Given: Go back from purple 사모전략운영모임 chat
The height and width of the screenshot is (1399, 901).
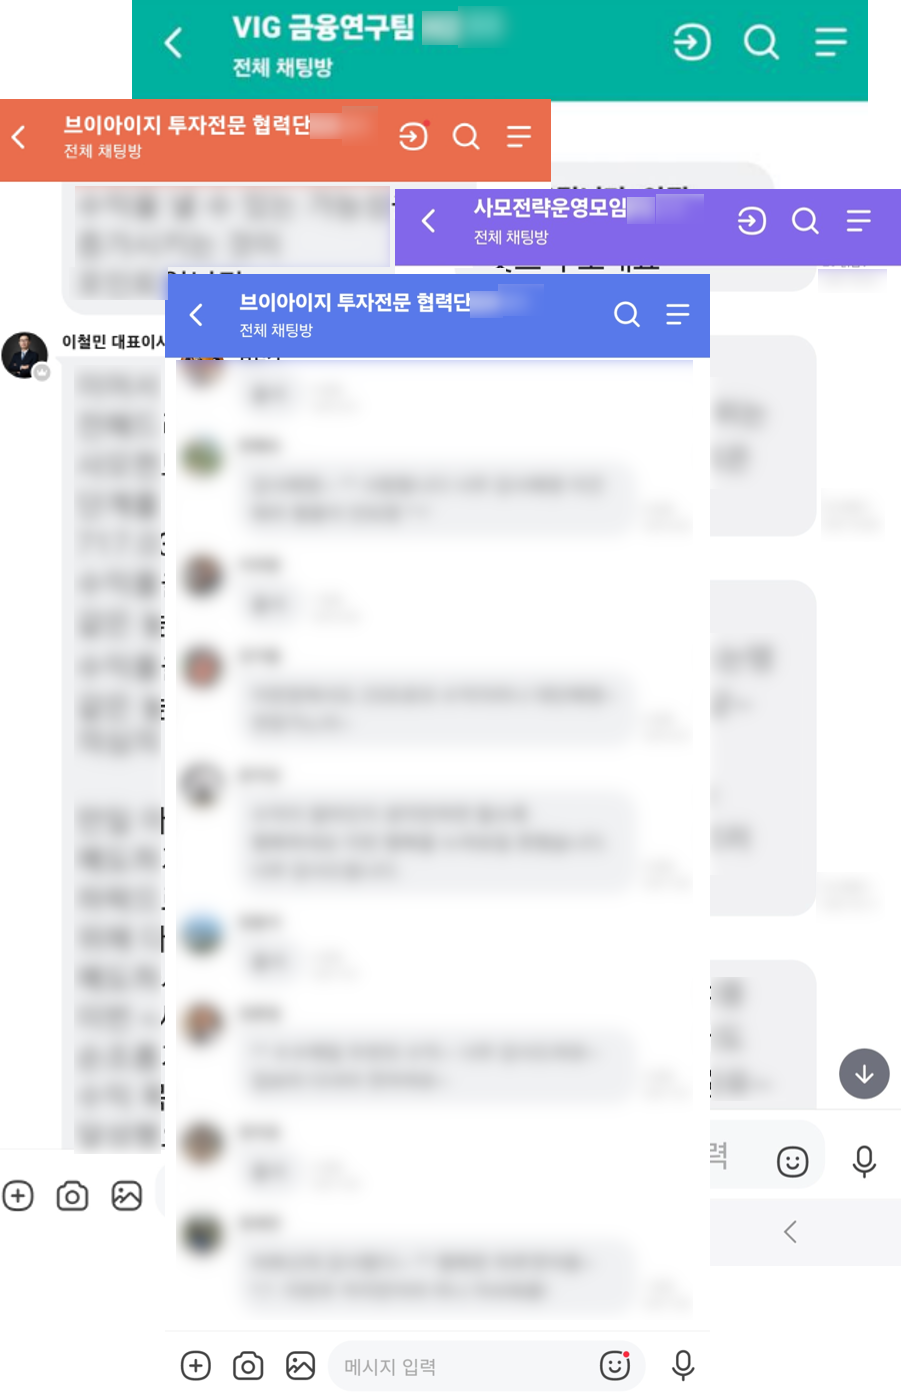Looking at the screenshot, I should point(429,221).
